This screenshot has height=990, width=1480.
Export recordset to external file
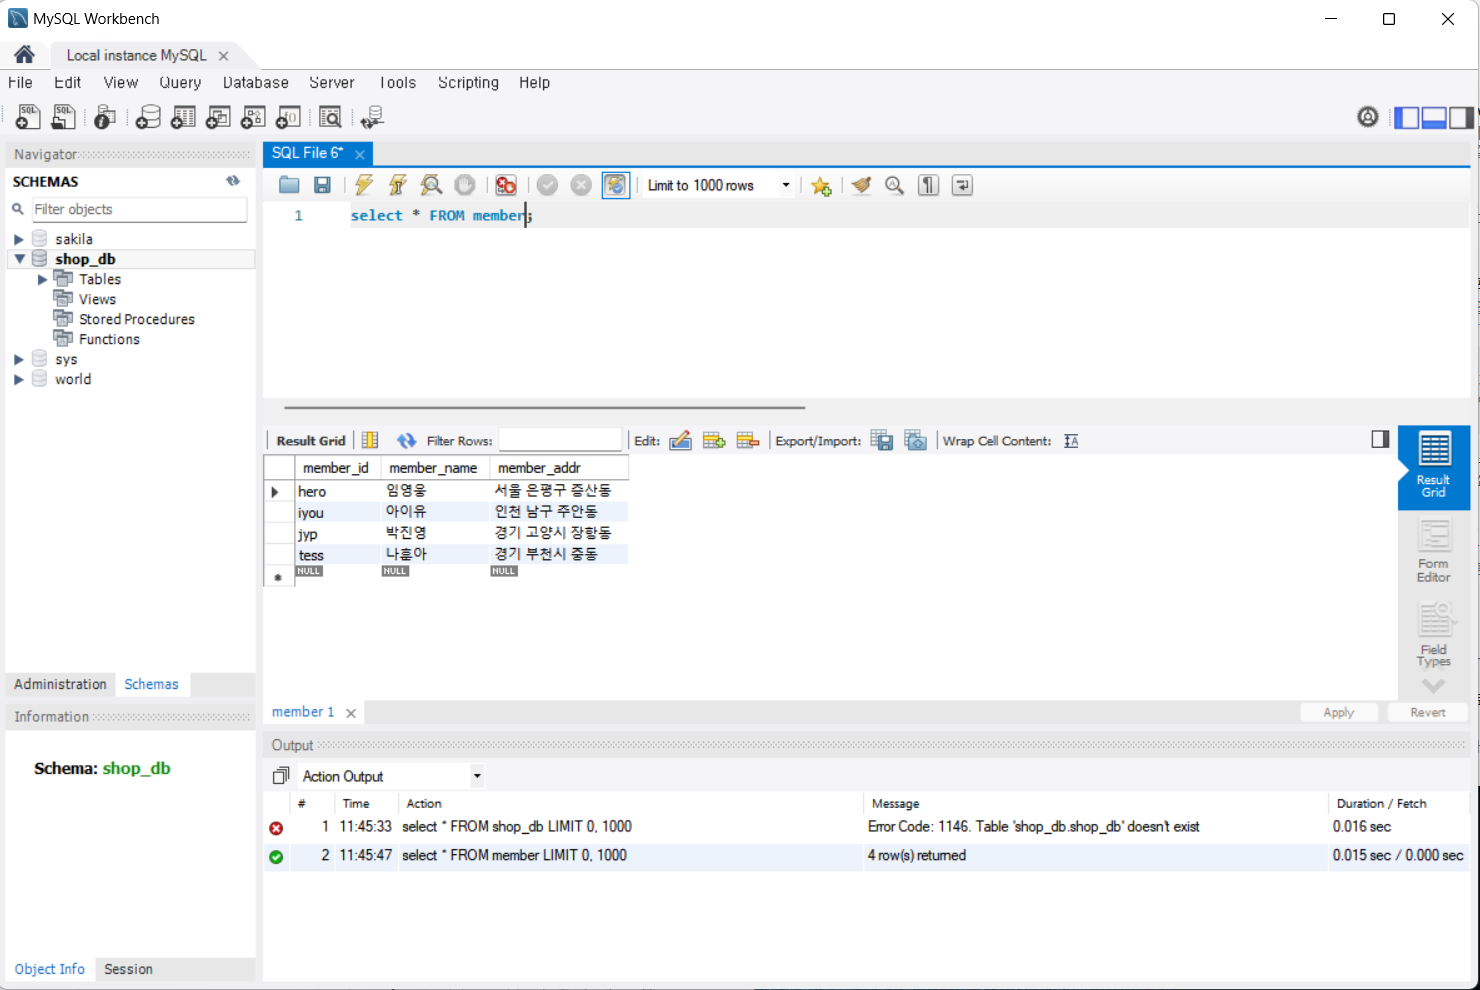pyautogui.click(x=882, y=441)
